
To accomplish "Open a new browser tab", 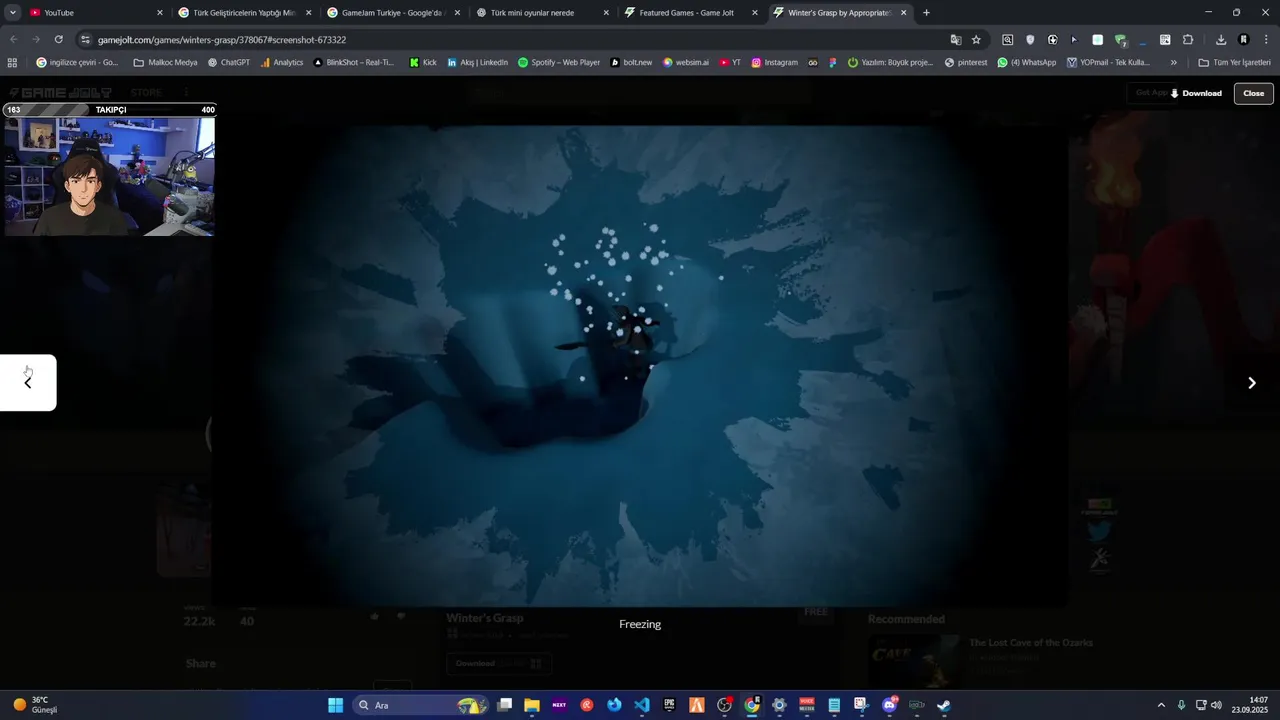I will point(926,13).
